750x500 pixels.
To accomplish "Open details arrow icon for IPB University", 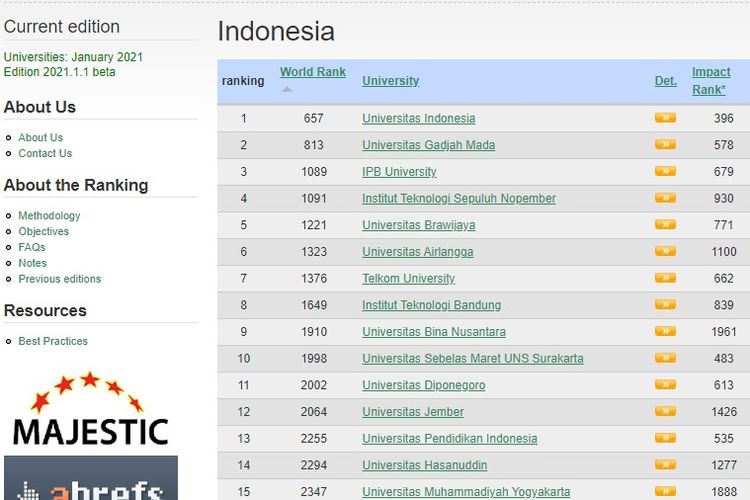I will [665, 171].
